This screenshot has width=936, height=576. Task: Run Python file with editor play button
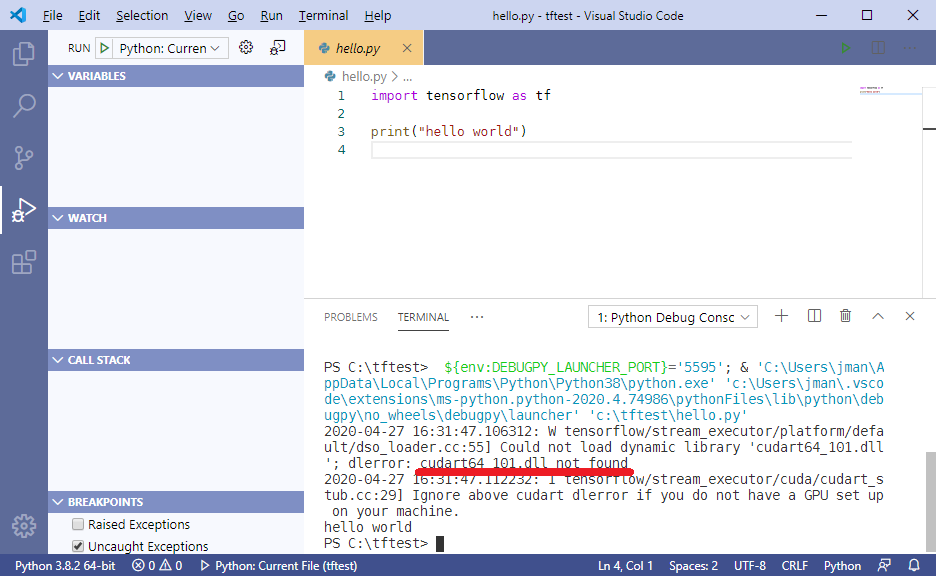tap(845, 48)
